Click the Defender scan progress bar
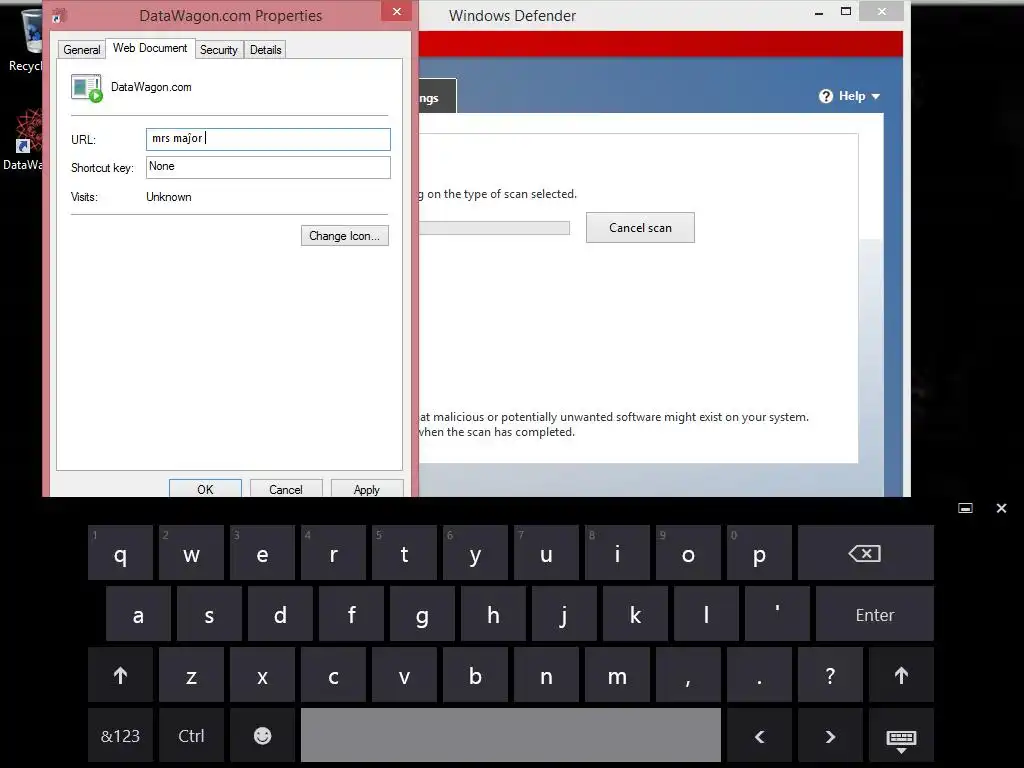Image resolution: width=1024 pixels, height=768 pixels. click(494, 227)
